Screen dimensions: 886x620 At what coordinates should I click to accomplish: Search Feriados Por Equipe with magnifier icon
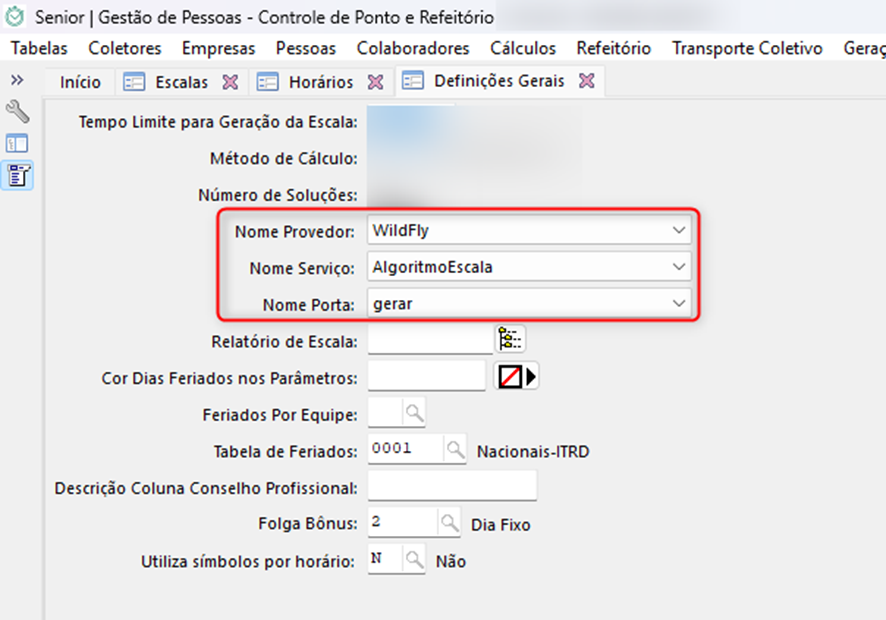click(414, 412)
